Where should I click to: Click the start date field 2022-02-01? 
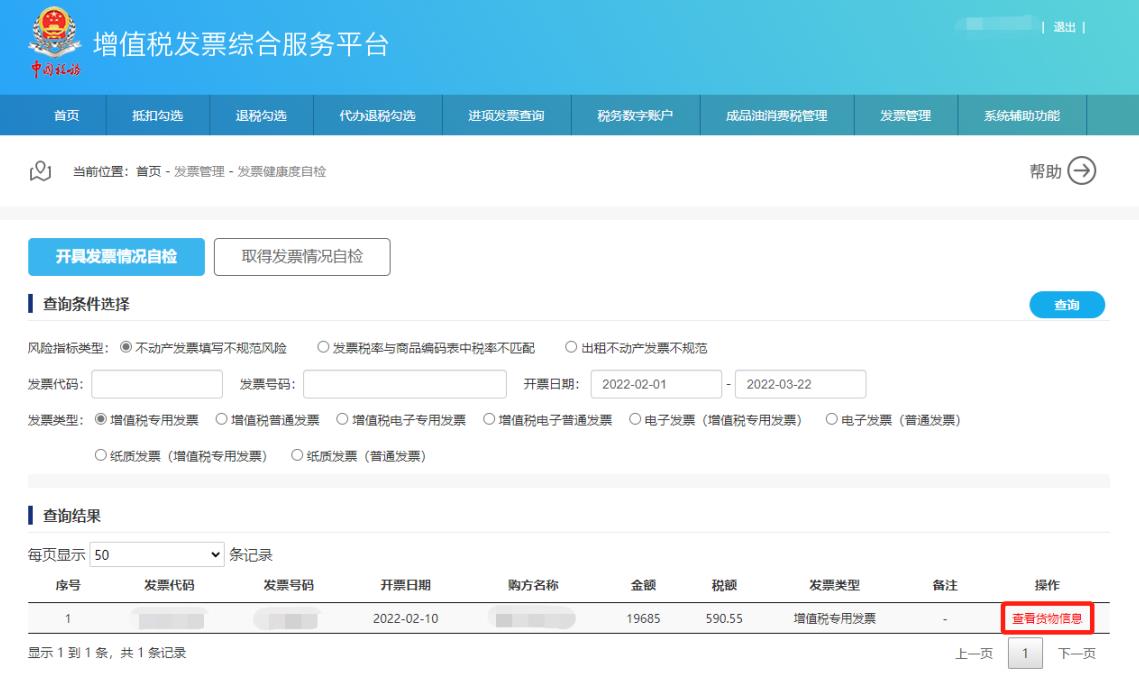point(655,384)
